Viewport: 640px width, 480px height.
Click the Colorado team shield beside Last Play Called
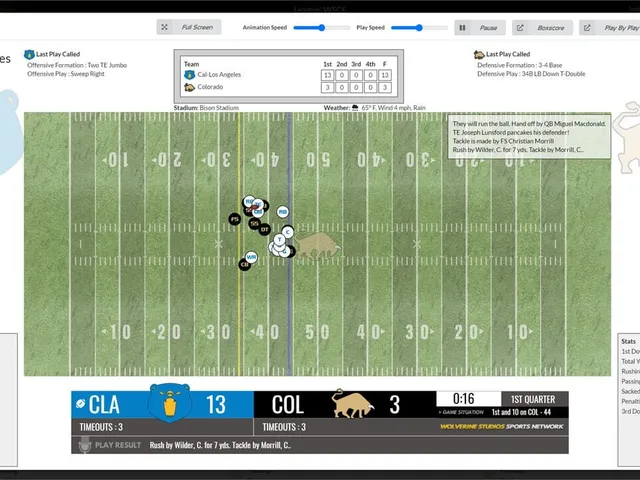pos(479,54)
